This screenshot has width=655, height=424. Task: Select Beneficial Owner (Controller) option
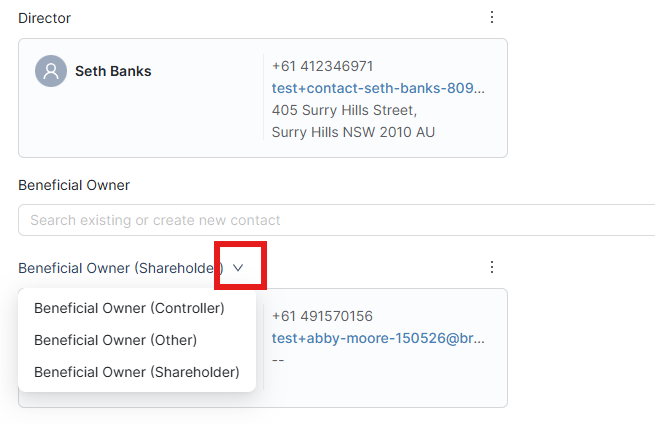(x=129, y=308)
